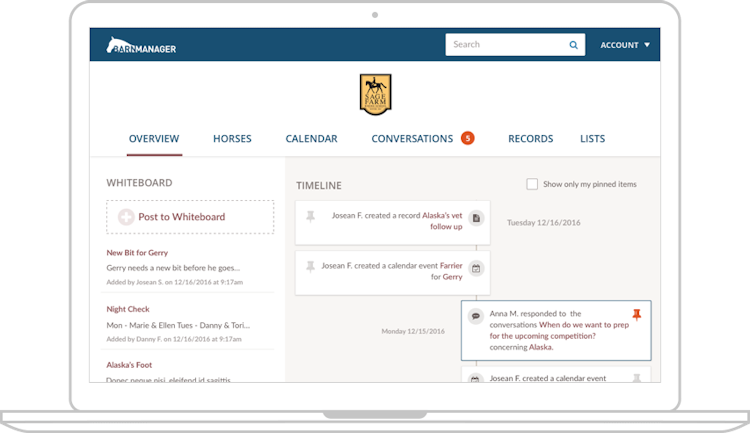This screenshot has height=433, width=750.
Task: Pin the Alaska's vet follow up record item
Action: coord(310,216)
